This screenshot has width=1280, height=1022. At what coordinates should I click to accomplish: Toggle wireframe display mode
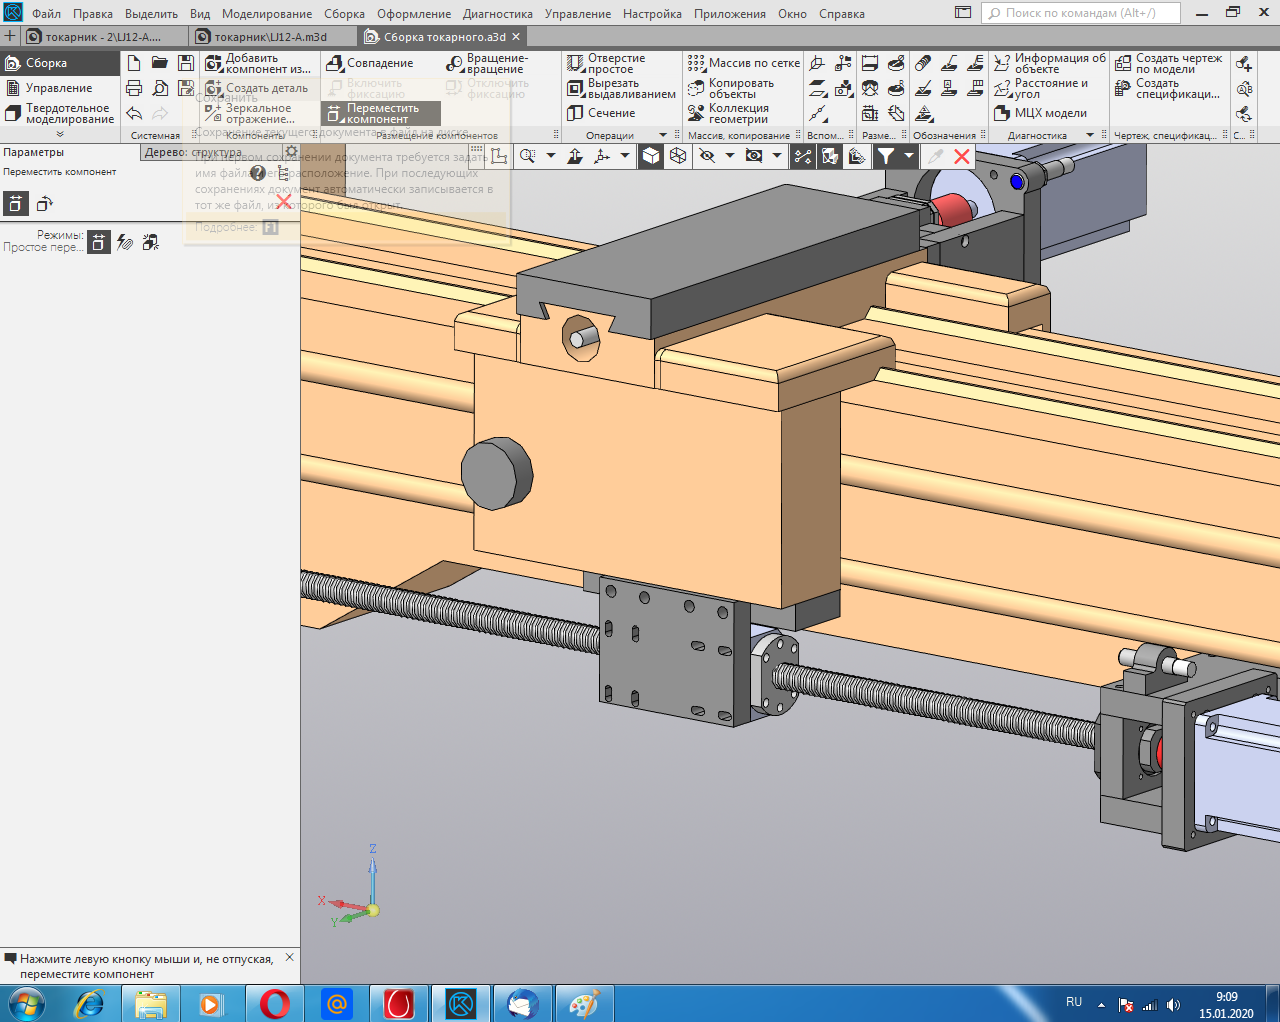(x=678, y=156)
